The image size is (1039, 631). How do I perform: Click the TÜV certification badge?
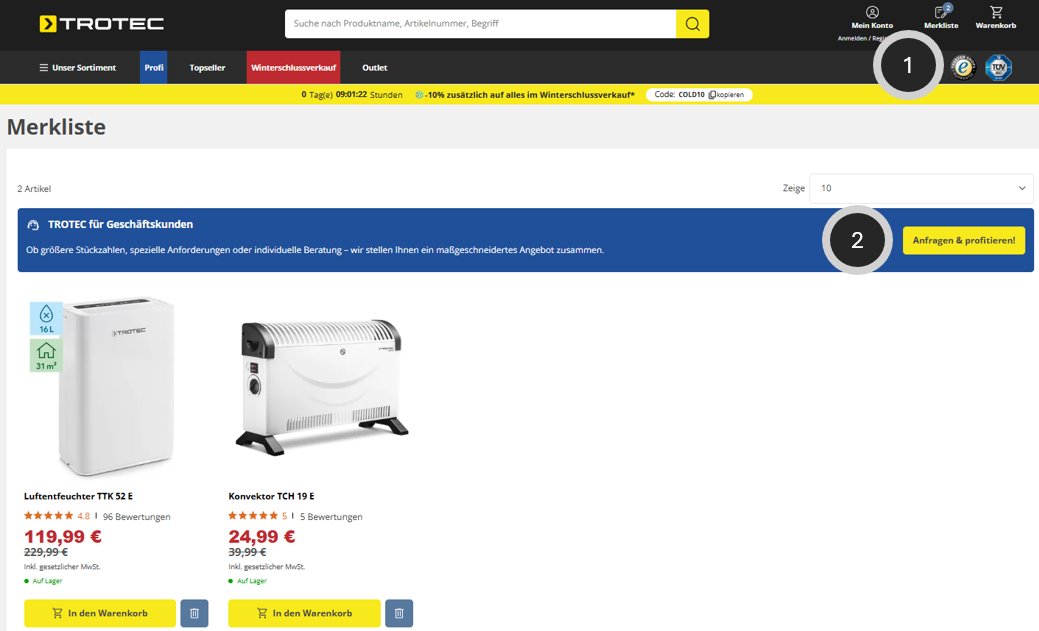point(999,68)
